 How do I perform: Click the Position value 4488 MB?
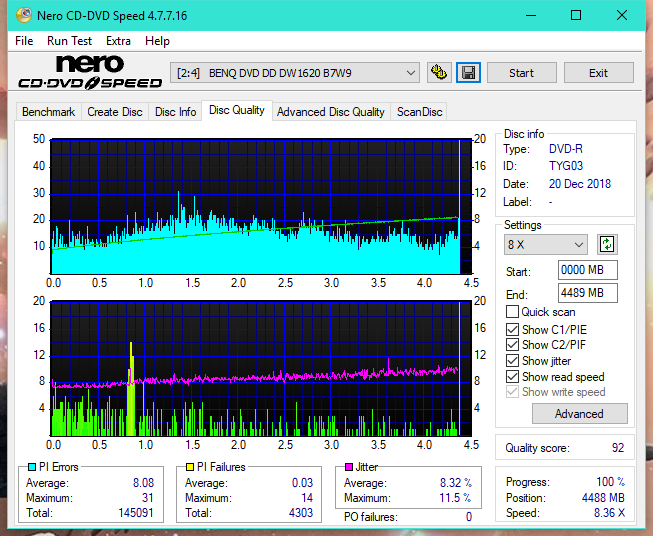(x=603, y=498)
